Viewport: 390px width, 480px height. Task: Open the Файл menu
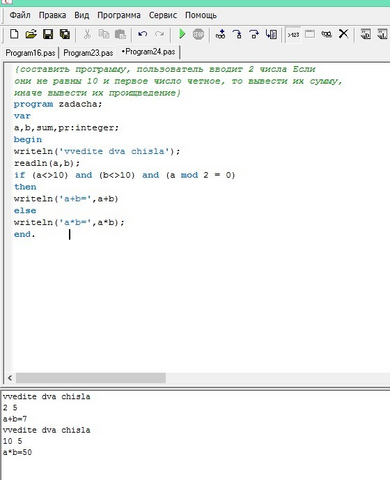pos(20,15)
